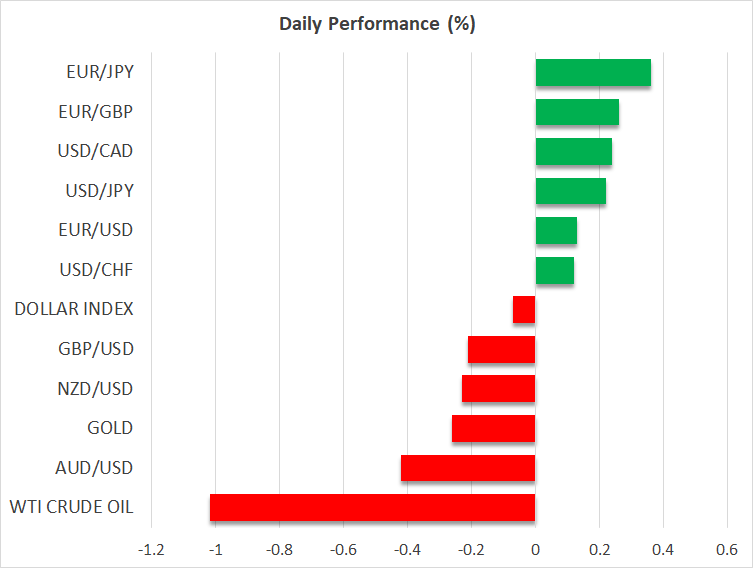The image size is (753, 568).
Task: Click the -1.2 axis tick label
Action: click(151, 550)
